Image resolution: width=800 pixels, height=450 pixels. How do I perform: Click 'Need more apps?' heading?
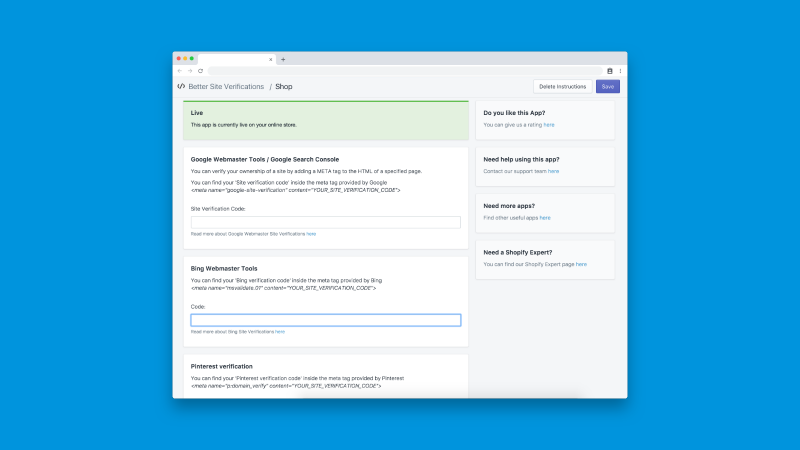pos(509,206)
